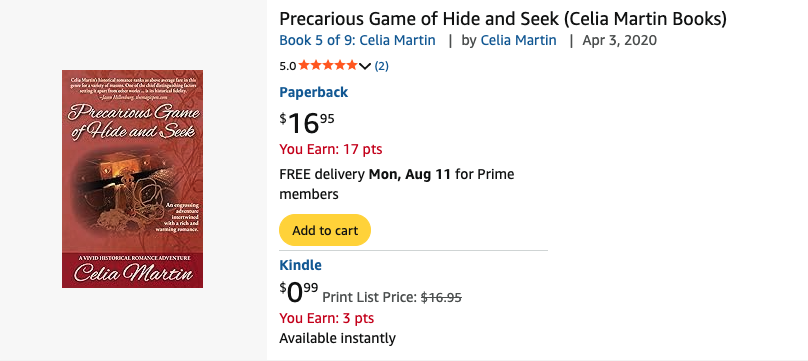This screenshot has width=808, height=361.
Task: Click the orange five-star rating icons
Action: pos(328,65)
